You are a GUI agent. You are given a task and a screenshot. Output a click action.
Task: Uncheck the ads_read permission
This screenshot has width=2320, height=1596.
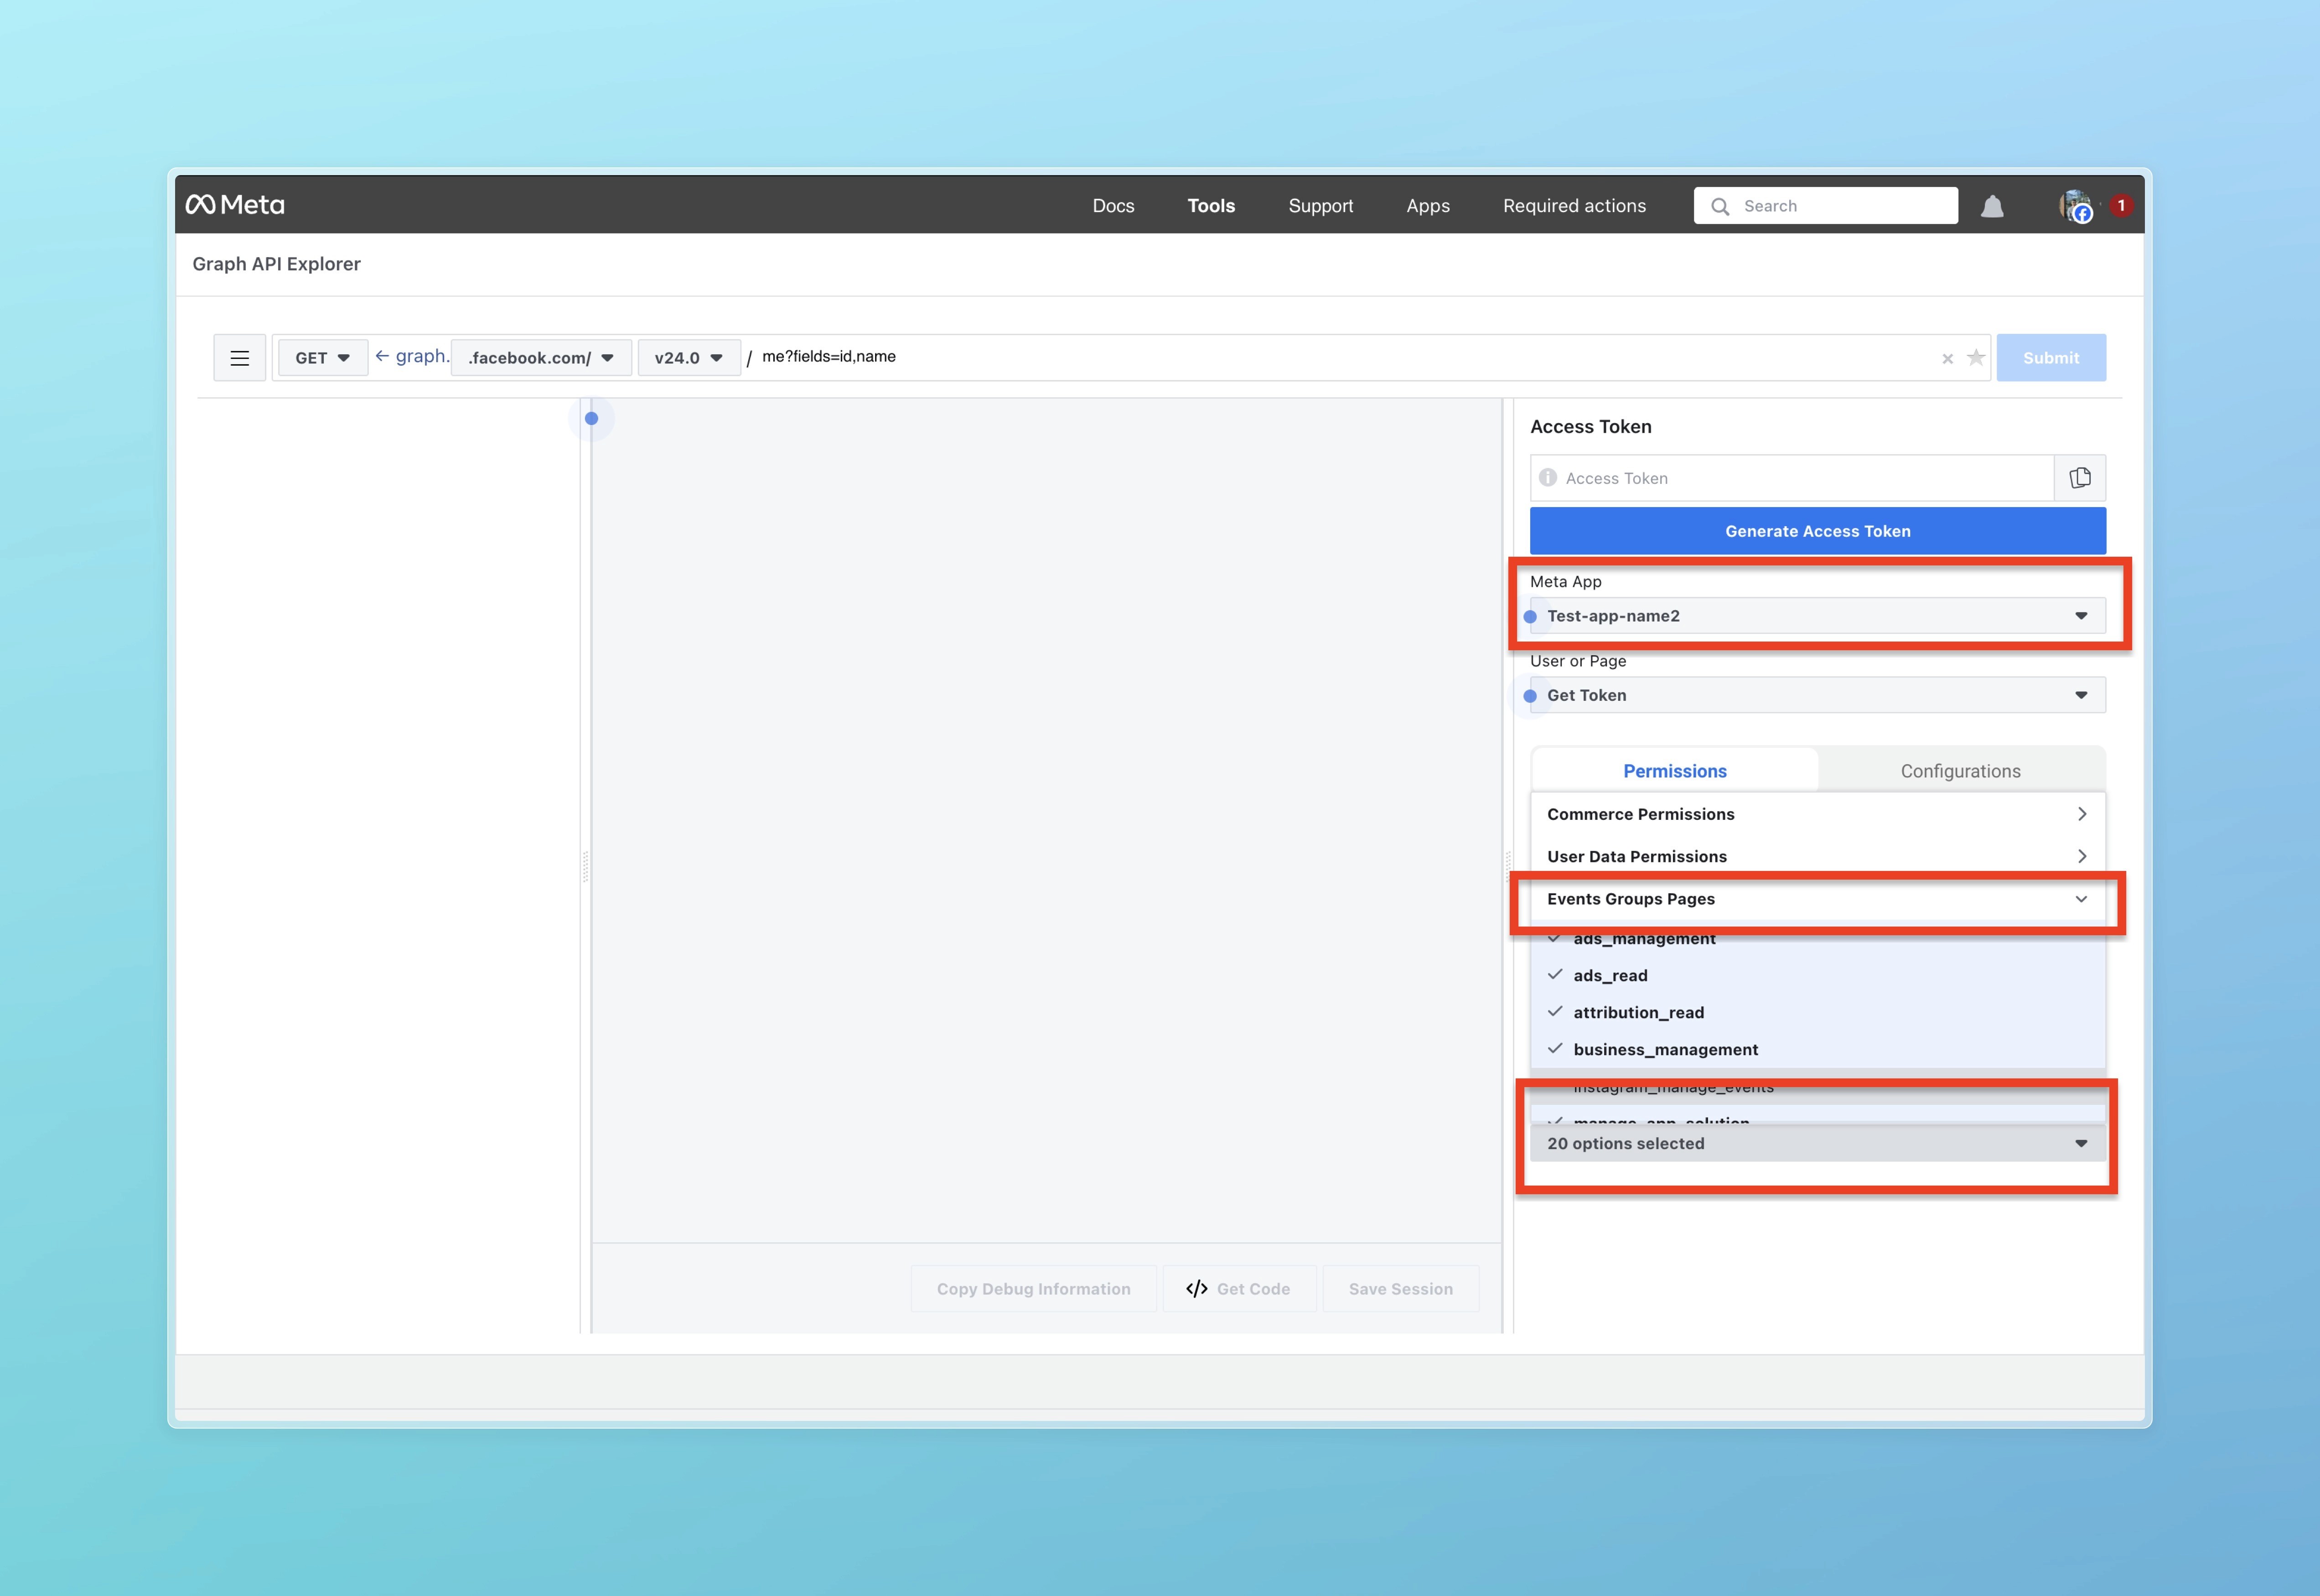[x=1609, y=975]
